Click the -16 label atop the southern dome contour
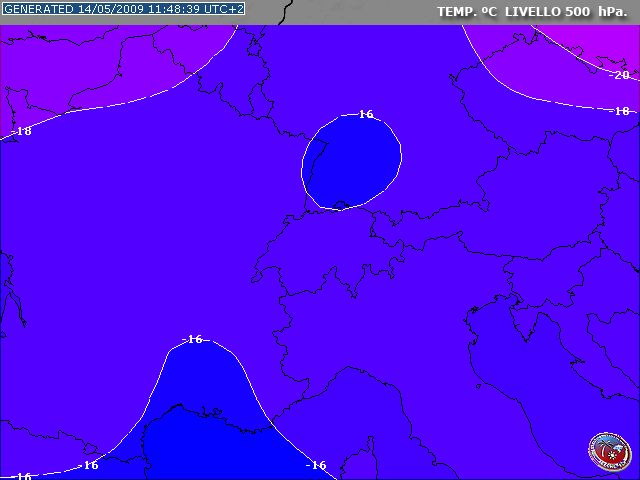The height and width of the screenshot is (480, 640). tap(193, 339)
